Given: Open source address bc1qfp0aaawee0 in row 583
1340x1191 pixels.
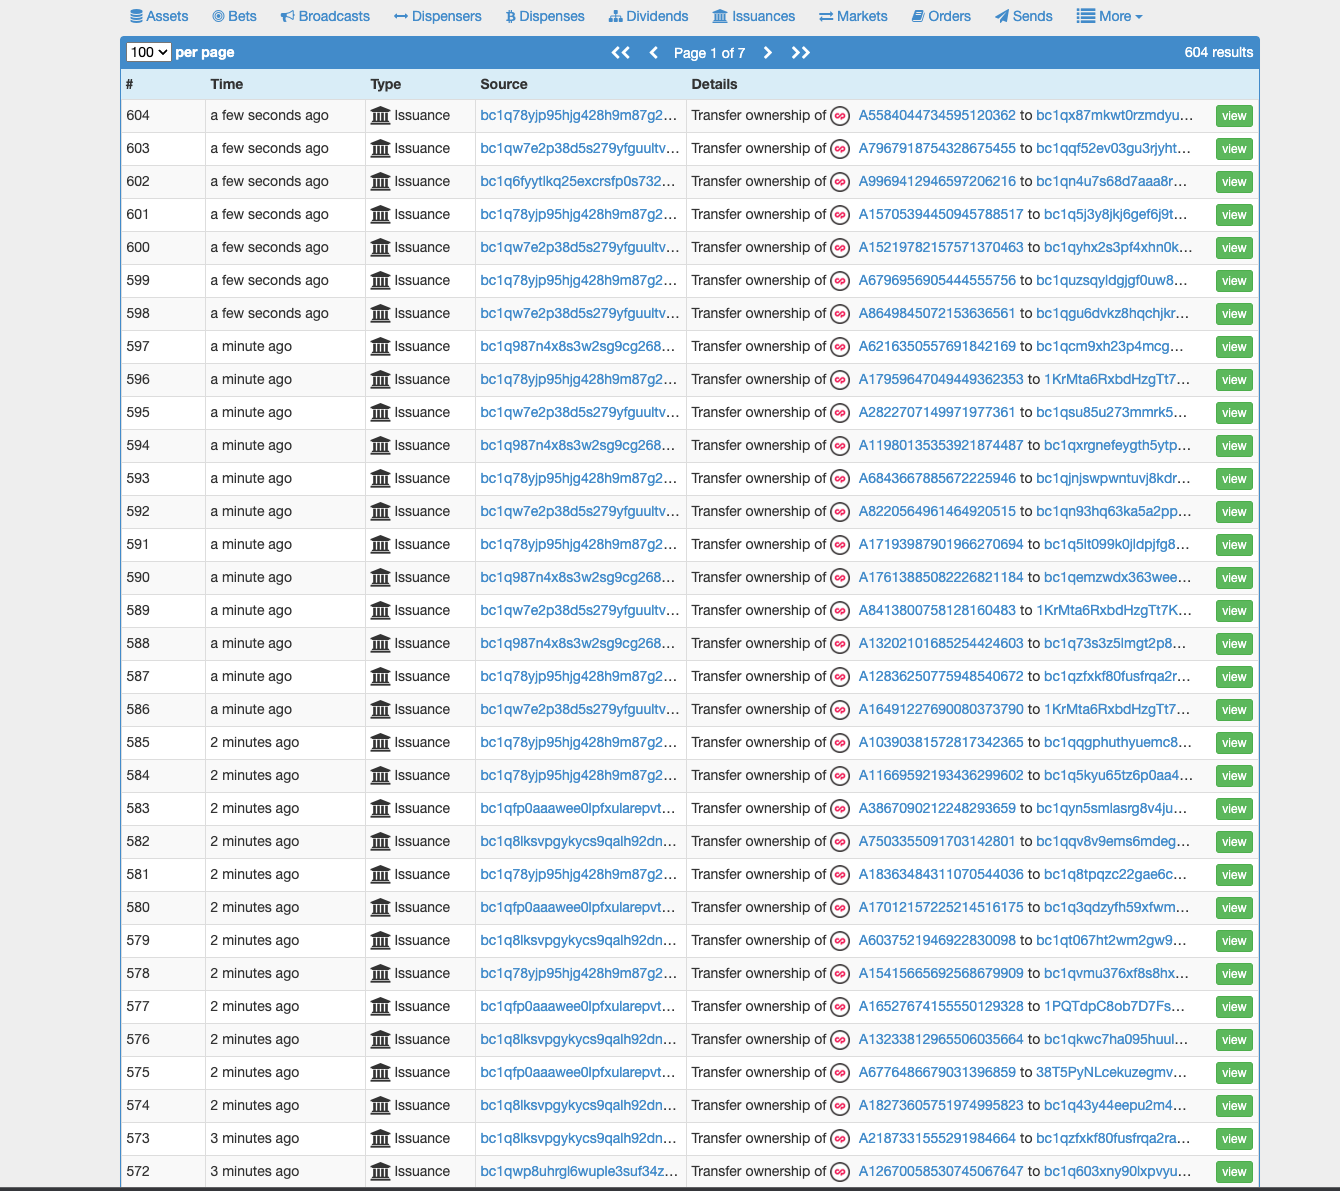Looking at the screenshot, I should pyautogui.click(x=578, y=808).
